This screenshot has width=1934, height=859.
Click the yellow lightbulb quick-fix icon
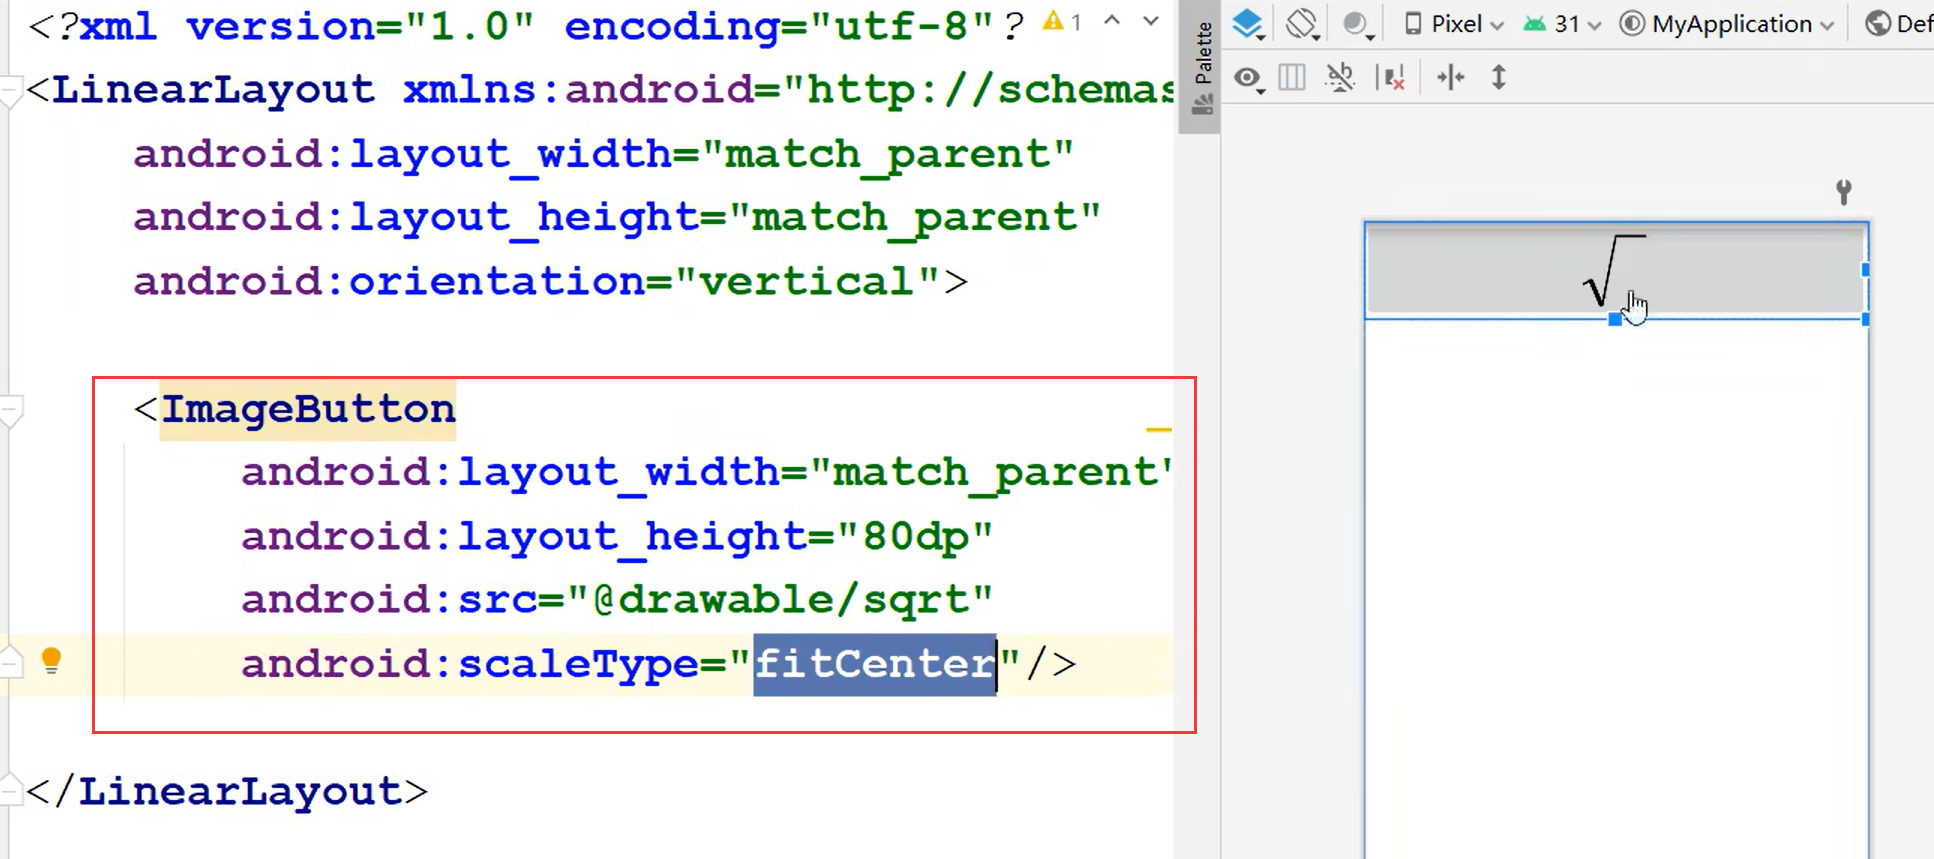point(52,661)
